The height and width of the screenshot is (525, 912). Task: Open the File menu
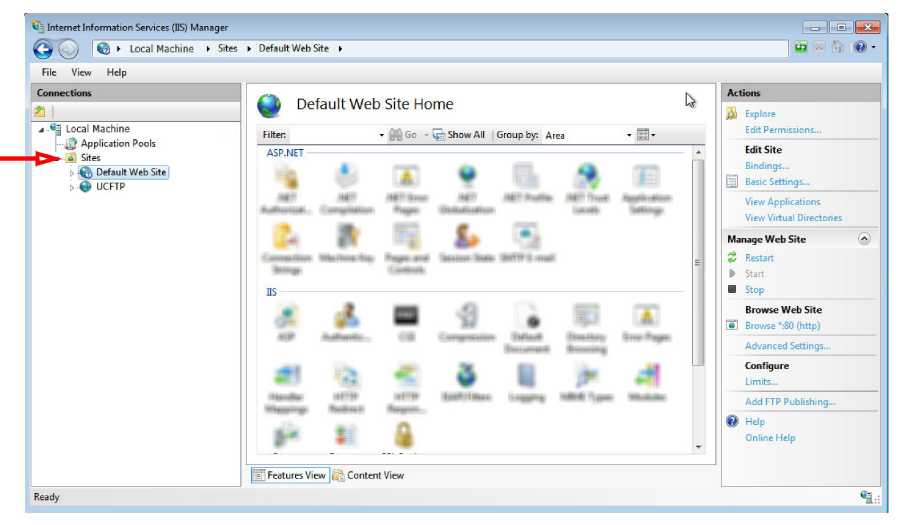tap(49, 72)
